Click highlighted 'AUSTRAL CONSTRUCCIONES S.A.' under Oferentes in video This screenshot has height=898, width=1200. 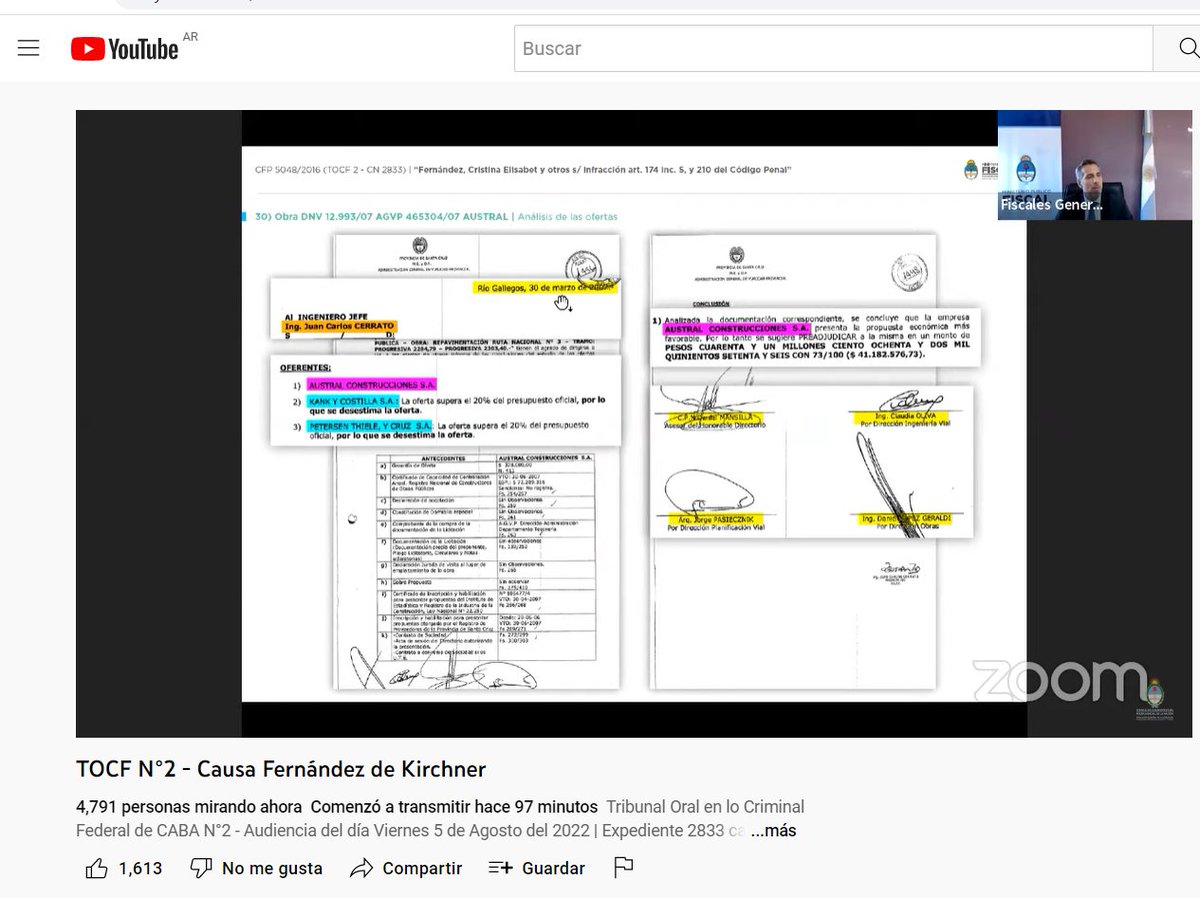[371, 384]
